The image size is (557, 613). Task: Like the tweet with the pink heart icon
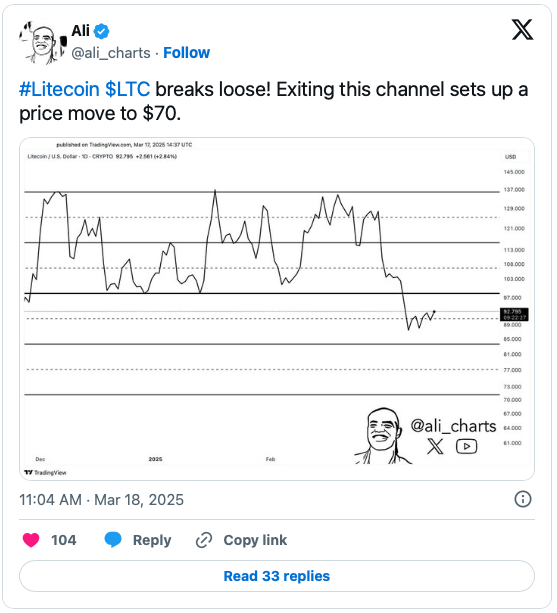[31, 540]
